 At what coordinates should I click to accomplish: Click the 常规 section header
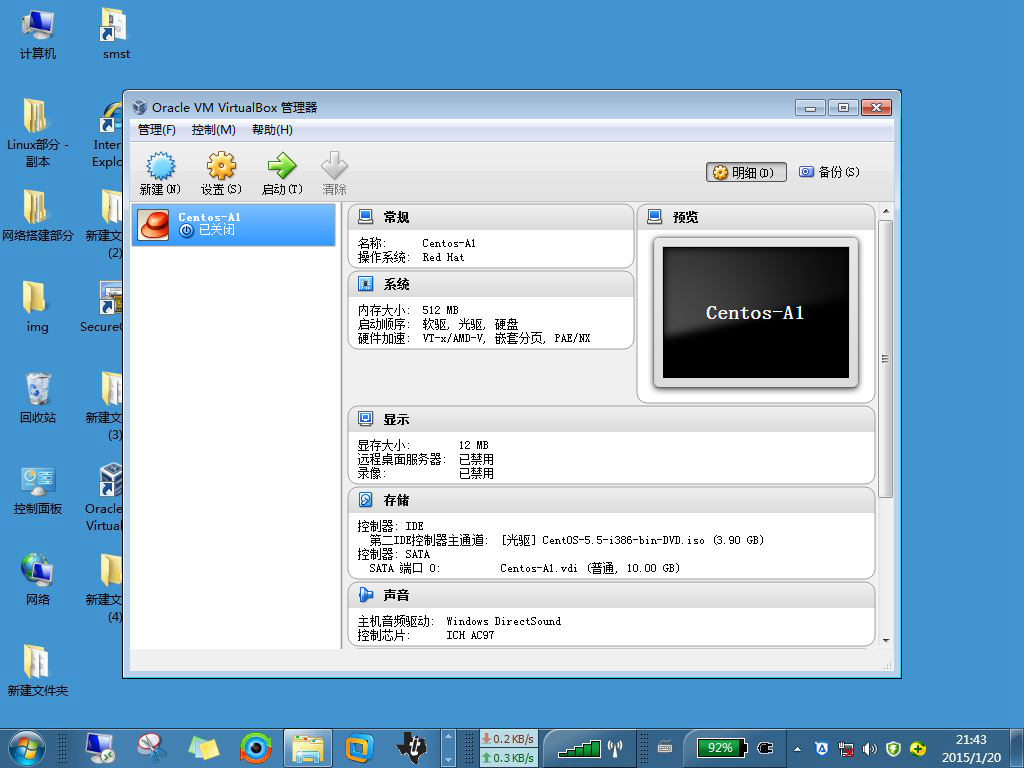coord(491,217)
